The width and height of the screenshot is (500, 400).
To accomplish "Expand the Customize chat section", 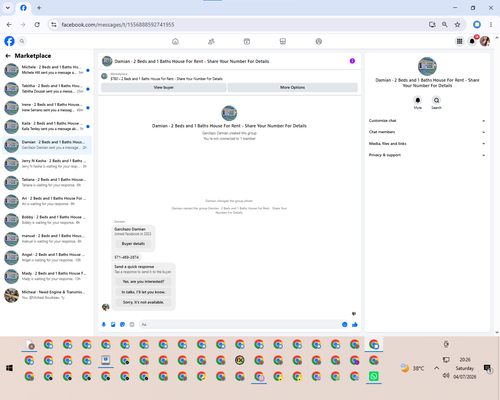I will (x=427, y=121).
